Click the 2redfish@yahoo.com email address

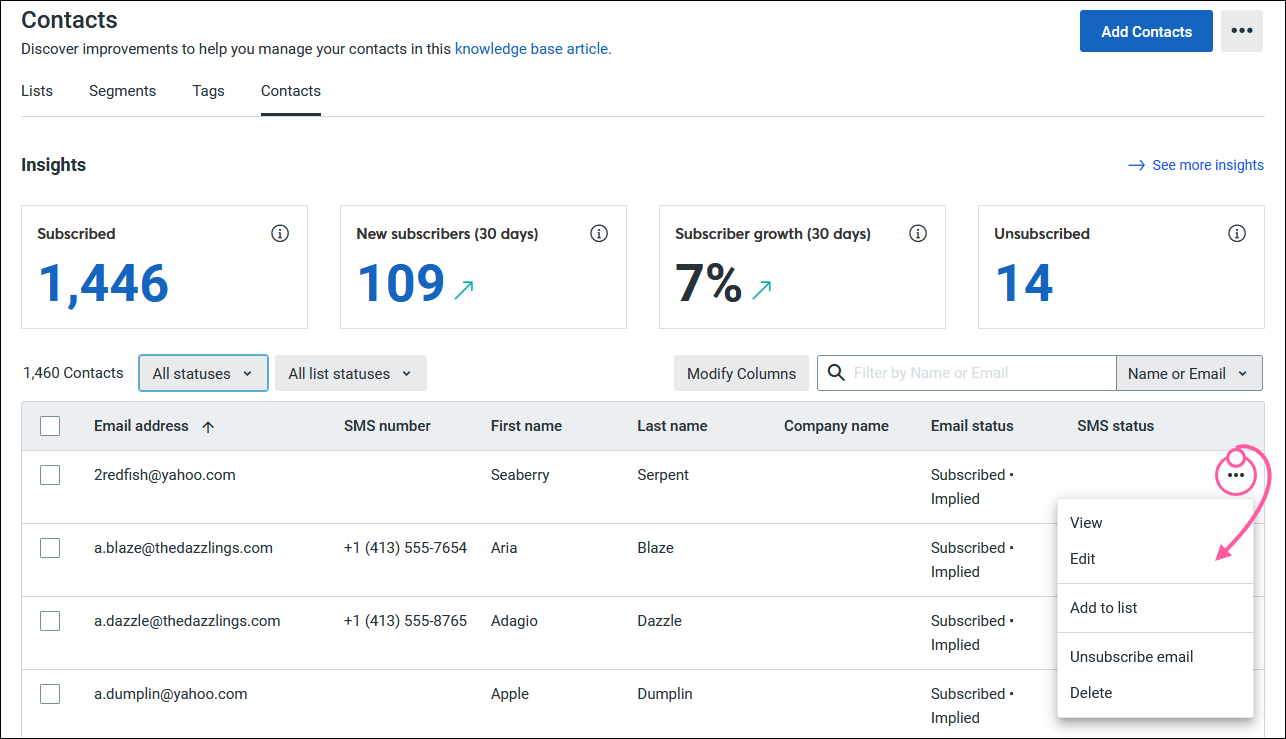165,475
